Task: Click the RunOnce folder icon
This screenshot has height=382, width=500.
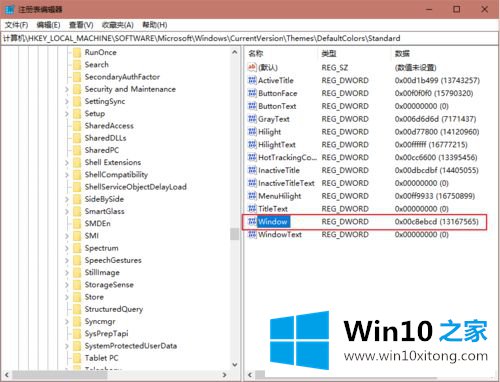Action: 77,52
